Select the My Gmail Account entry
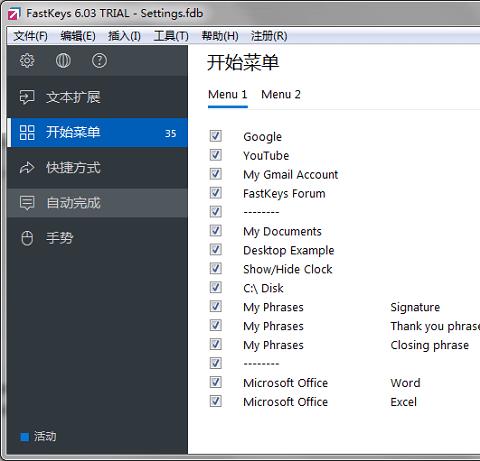Image resolution: width=480 pixels, height=461 pixels. point(291,175)
